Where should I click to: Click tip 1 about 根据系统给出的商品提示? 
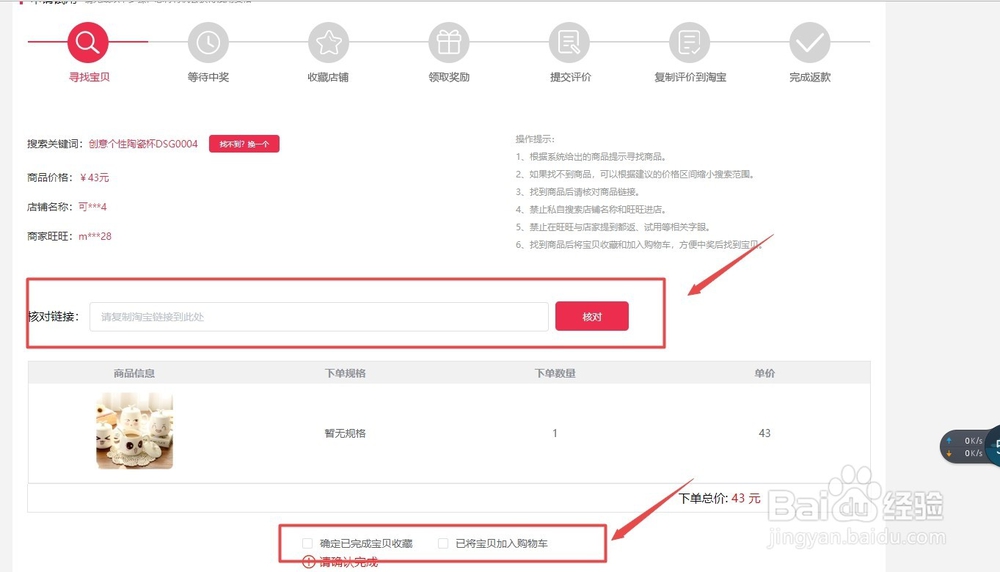pos(591,156)
